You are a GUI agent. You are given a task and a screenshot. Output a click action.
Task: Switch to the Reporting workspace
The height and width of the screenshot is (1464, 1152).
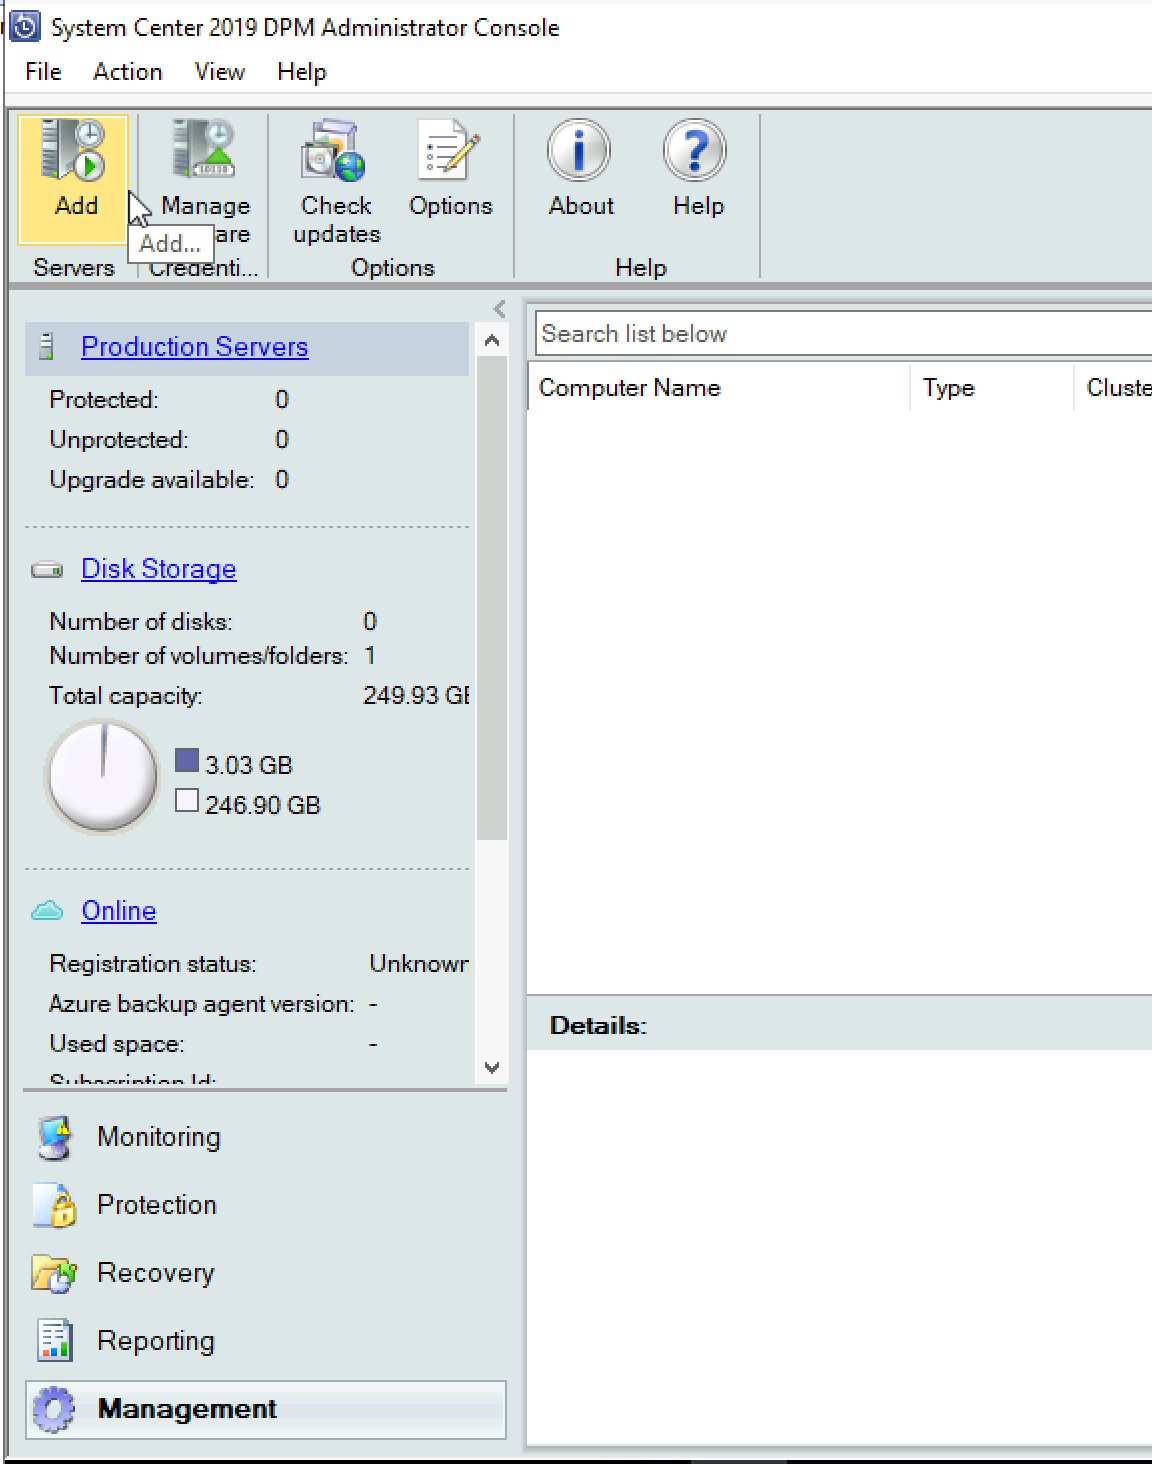(x=156, y=1341)
